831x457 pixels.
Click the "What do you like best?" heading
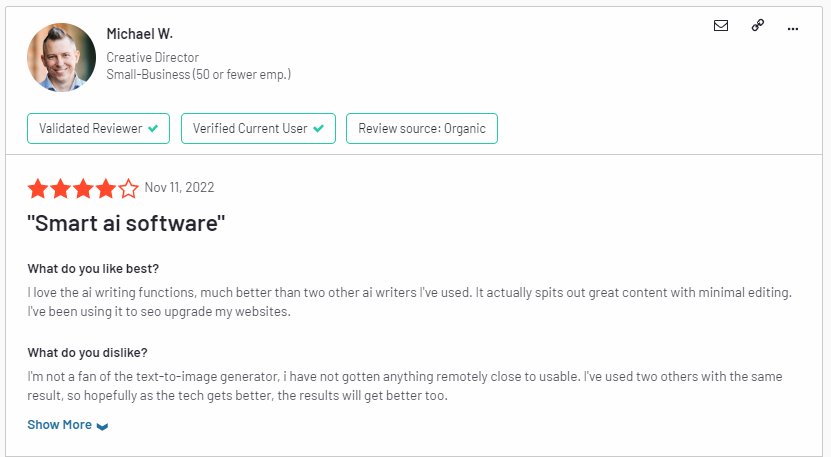(x=93, y=269)
